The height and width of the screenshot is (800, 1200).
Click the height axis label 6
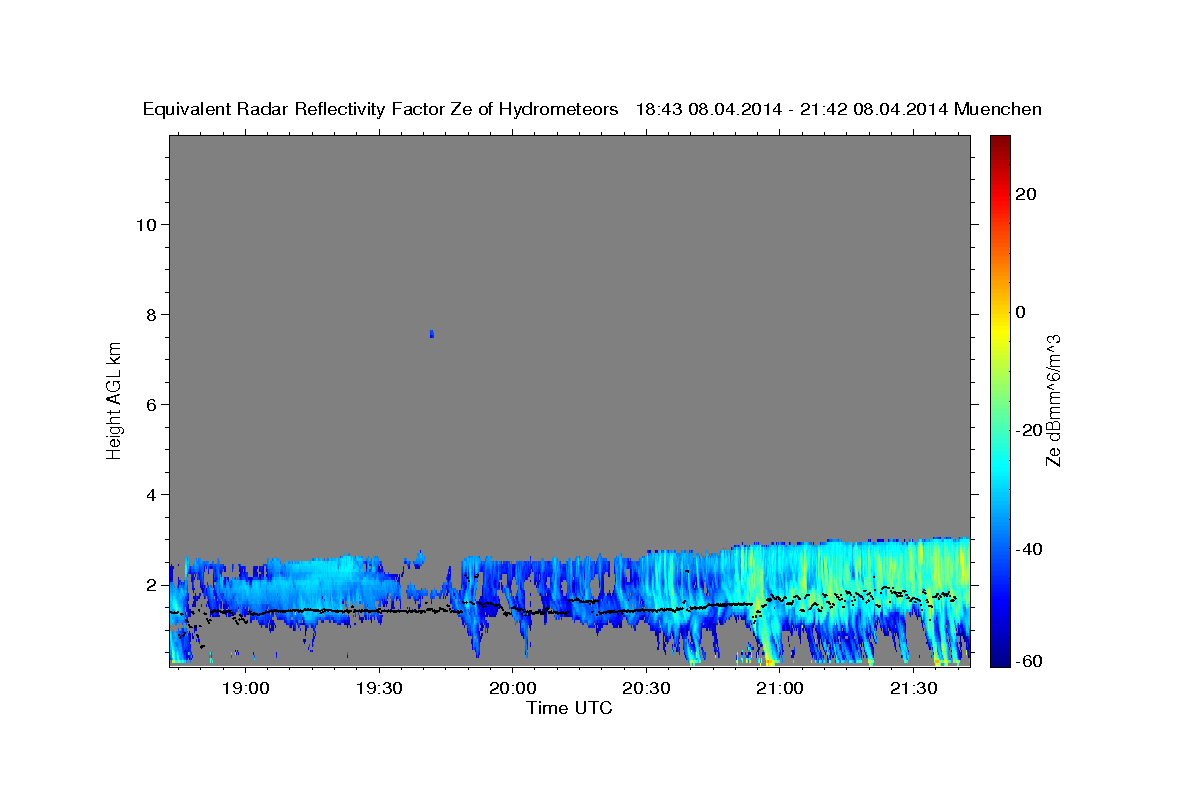point(151,404)
